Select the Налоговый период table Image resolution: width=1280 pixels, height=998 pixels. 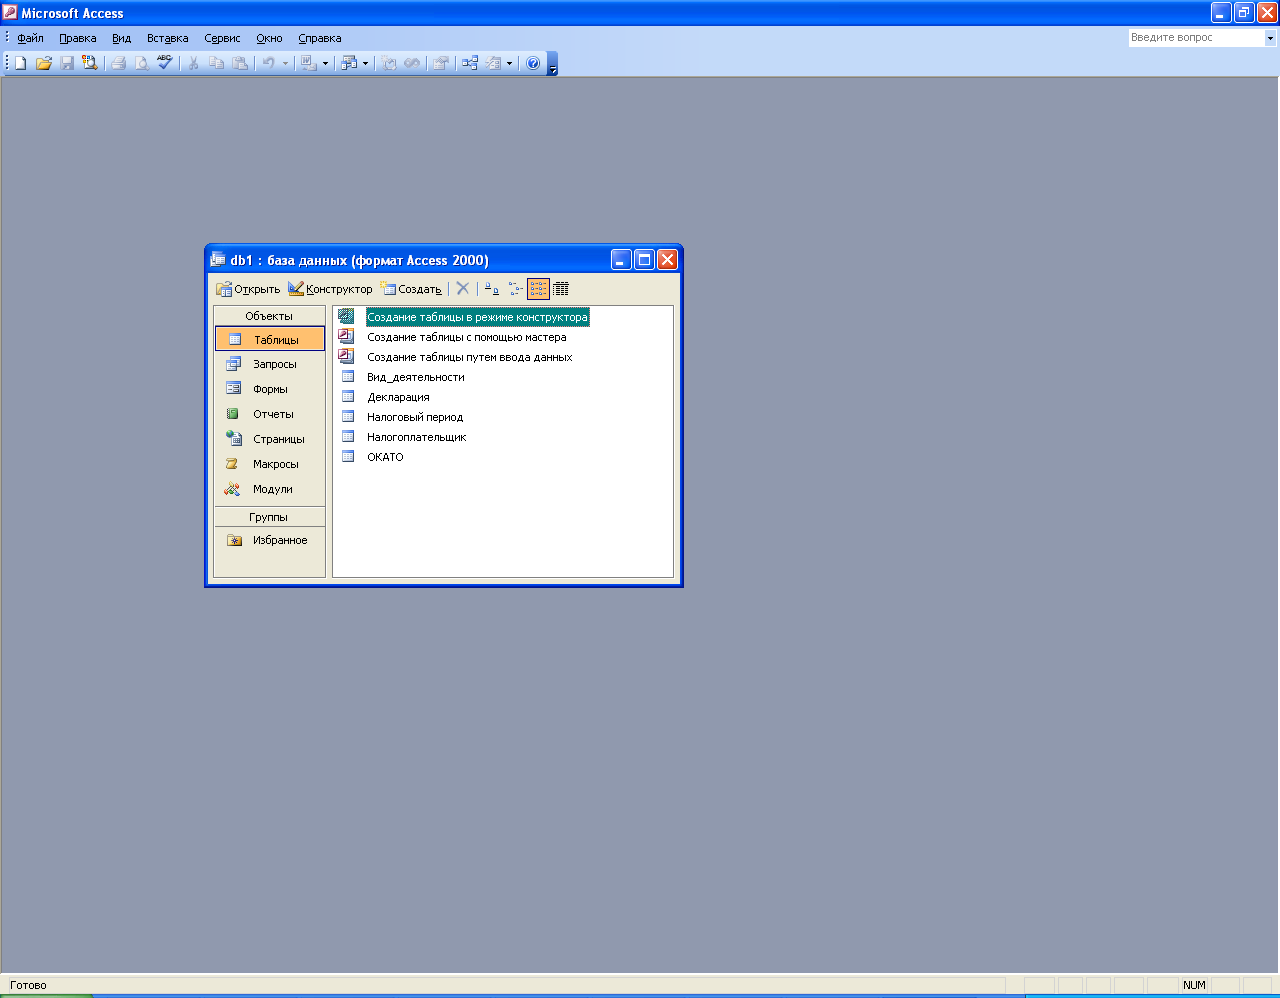415,417
